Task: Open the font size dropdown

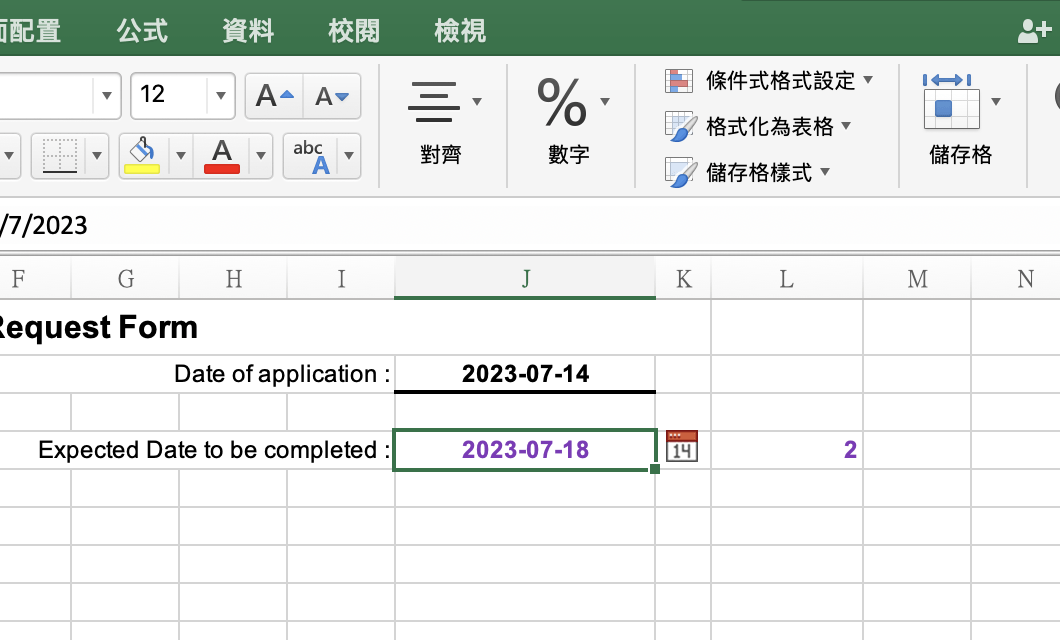Action: [220, 96]
